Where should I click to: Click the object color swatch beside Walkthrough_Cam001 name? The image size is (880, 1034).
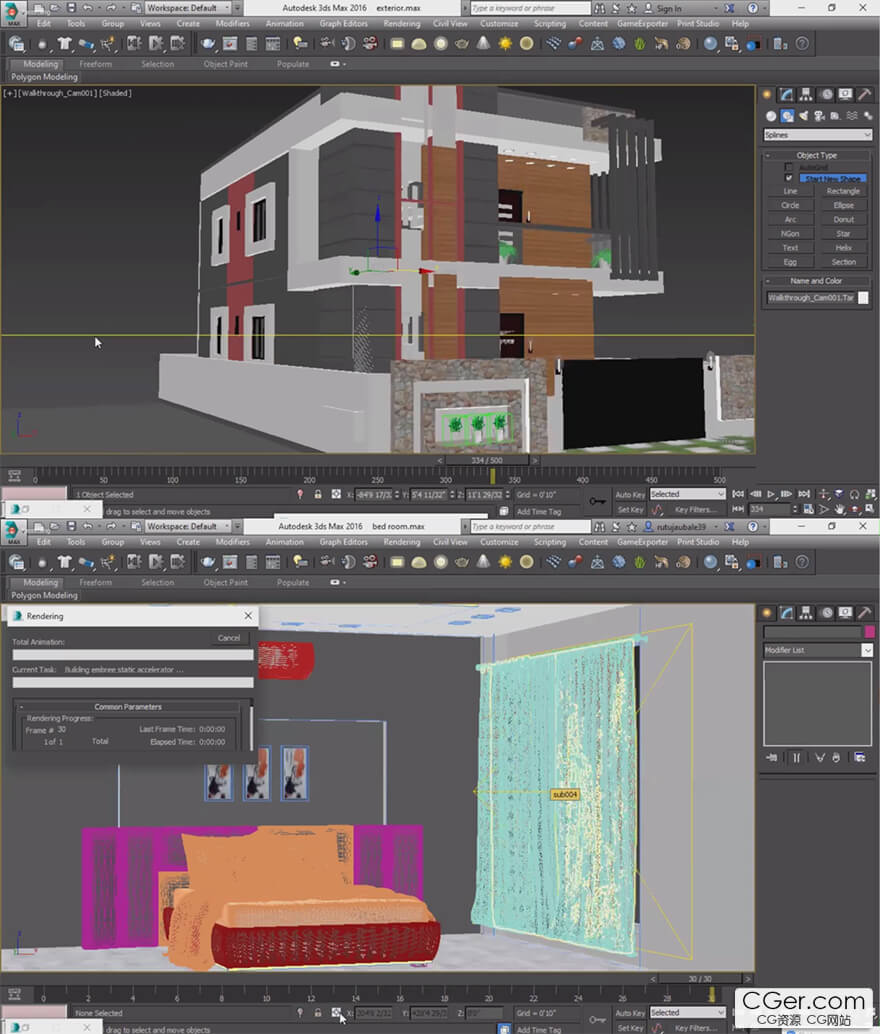click(863, 298)
